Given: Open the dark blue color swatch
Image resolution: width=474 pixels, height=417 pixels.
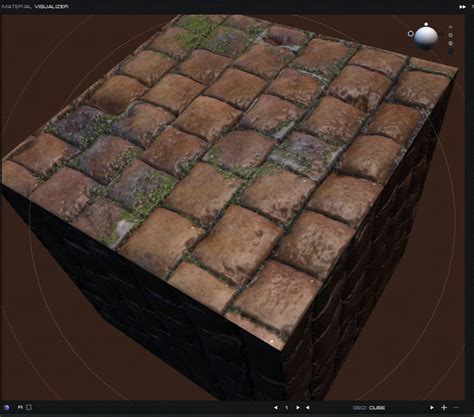Looking at the screenshot, I should (x=450, y=52).
